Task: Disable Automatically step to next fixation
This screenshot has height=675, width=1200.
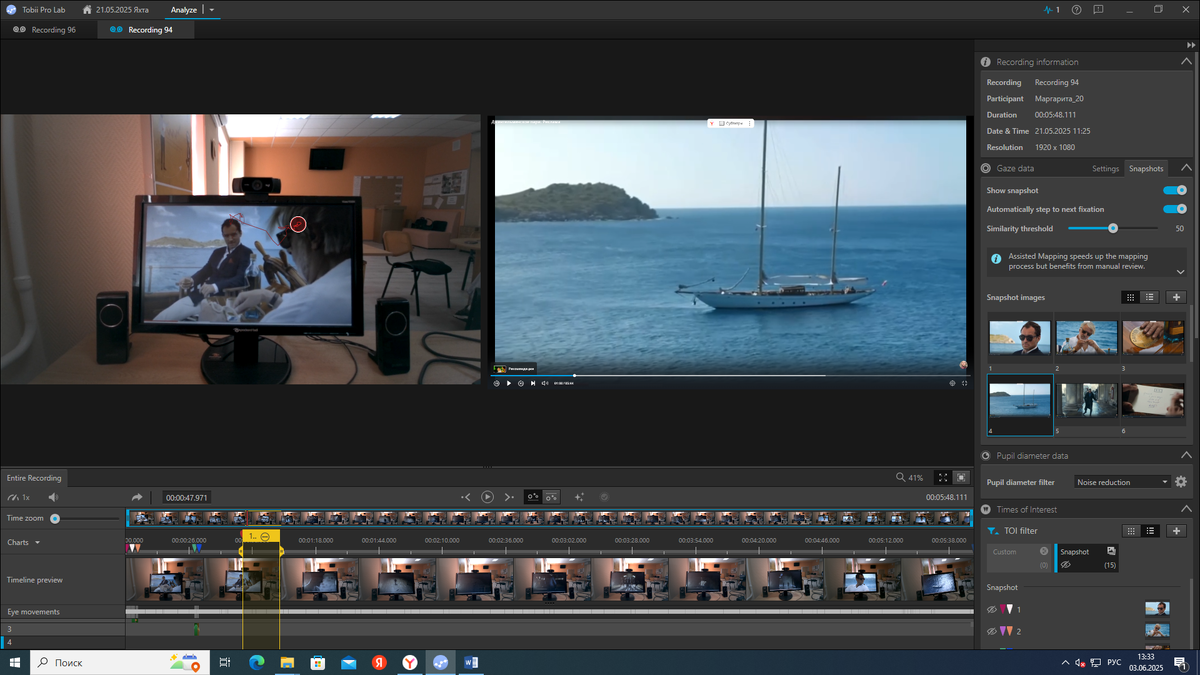Action: point(1174,209)
